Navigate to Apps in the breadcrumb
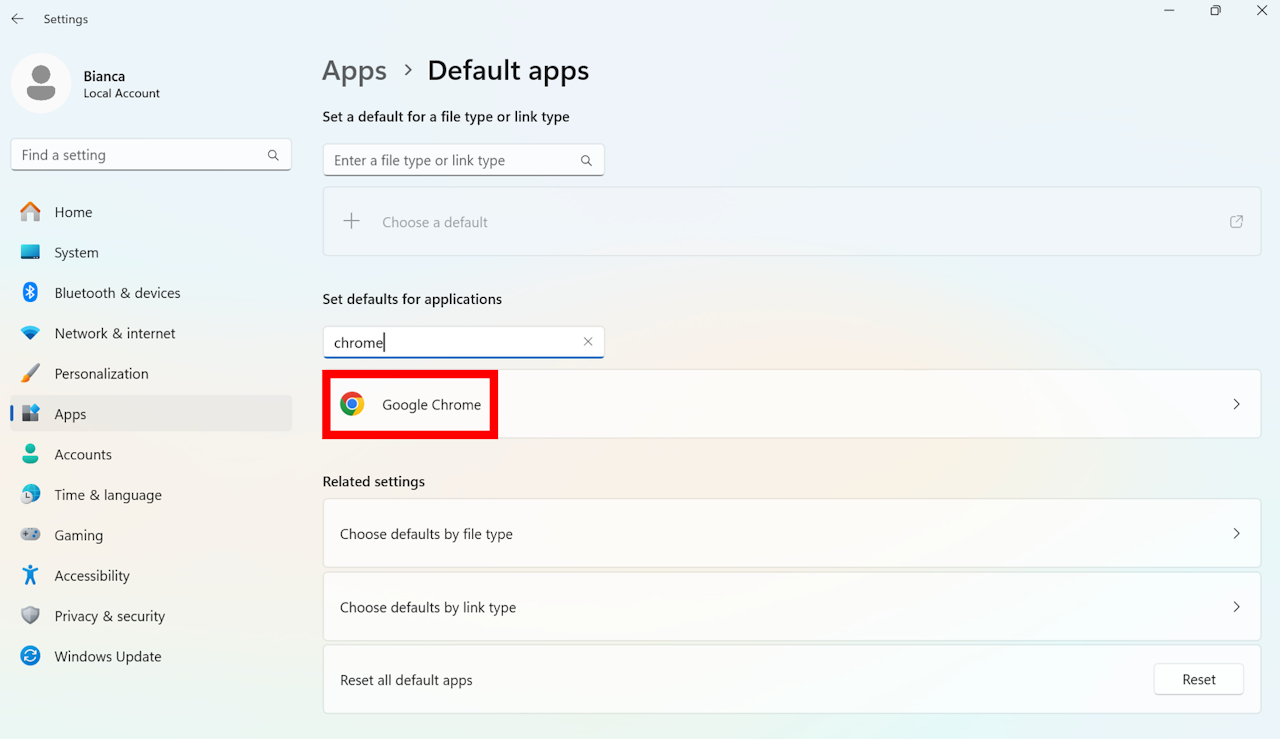Screen dimensions: 1280x739 354,71
